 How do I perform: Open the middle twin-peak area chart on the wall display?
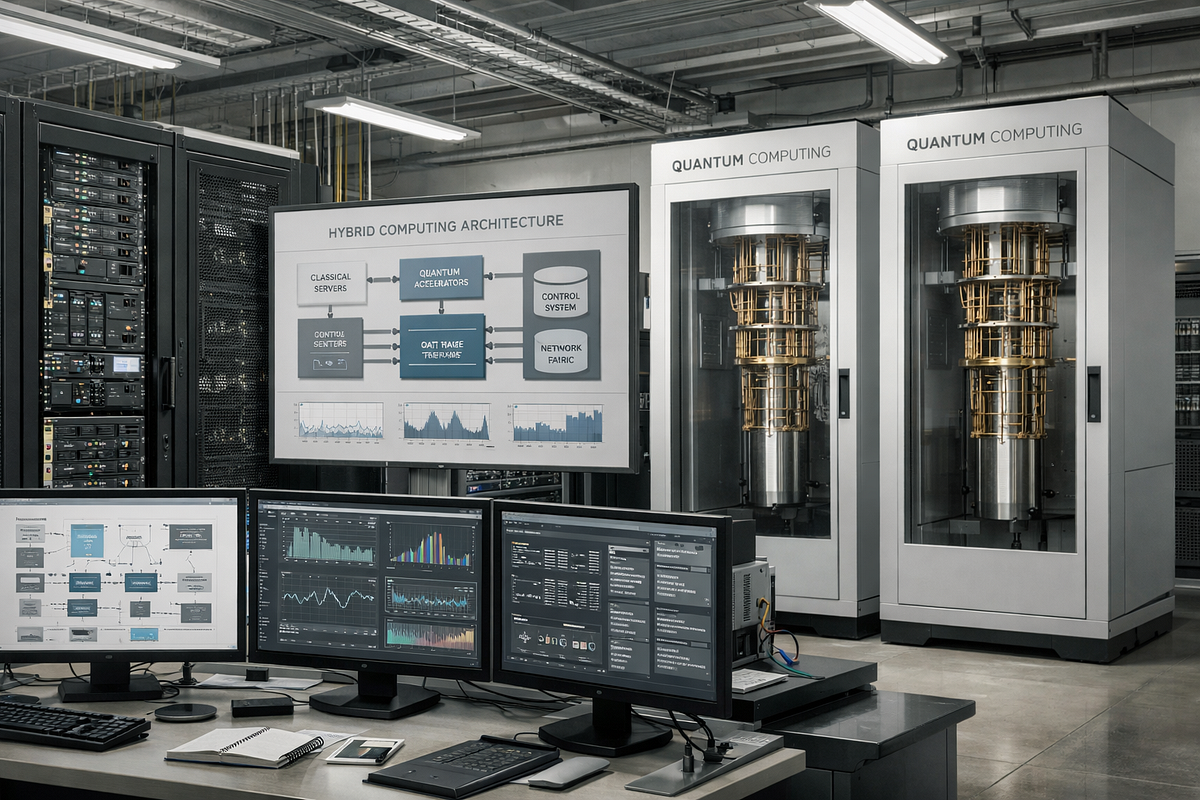[446, 422]
